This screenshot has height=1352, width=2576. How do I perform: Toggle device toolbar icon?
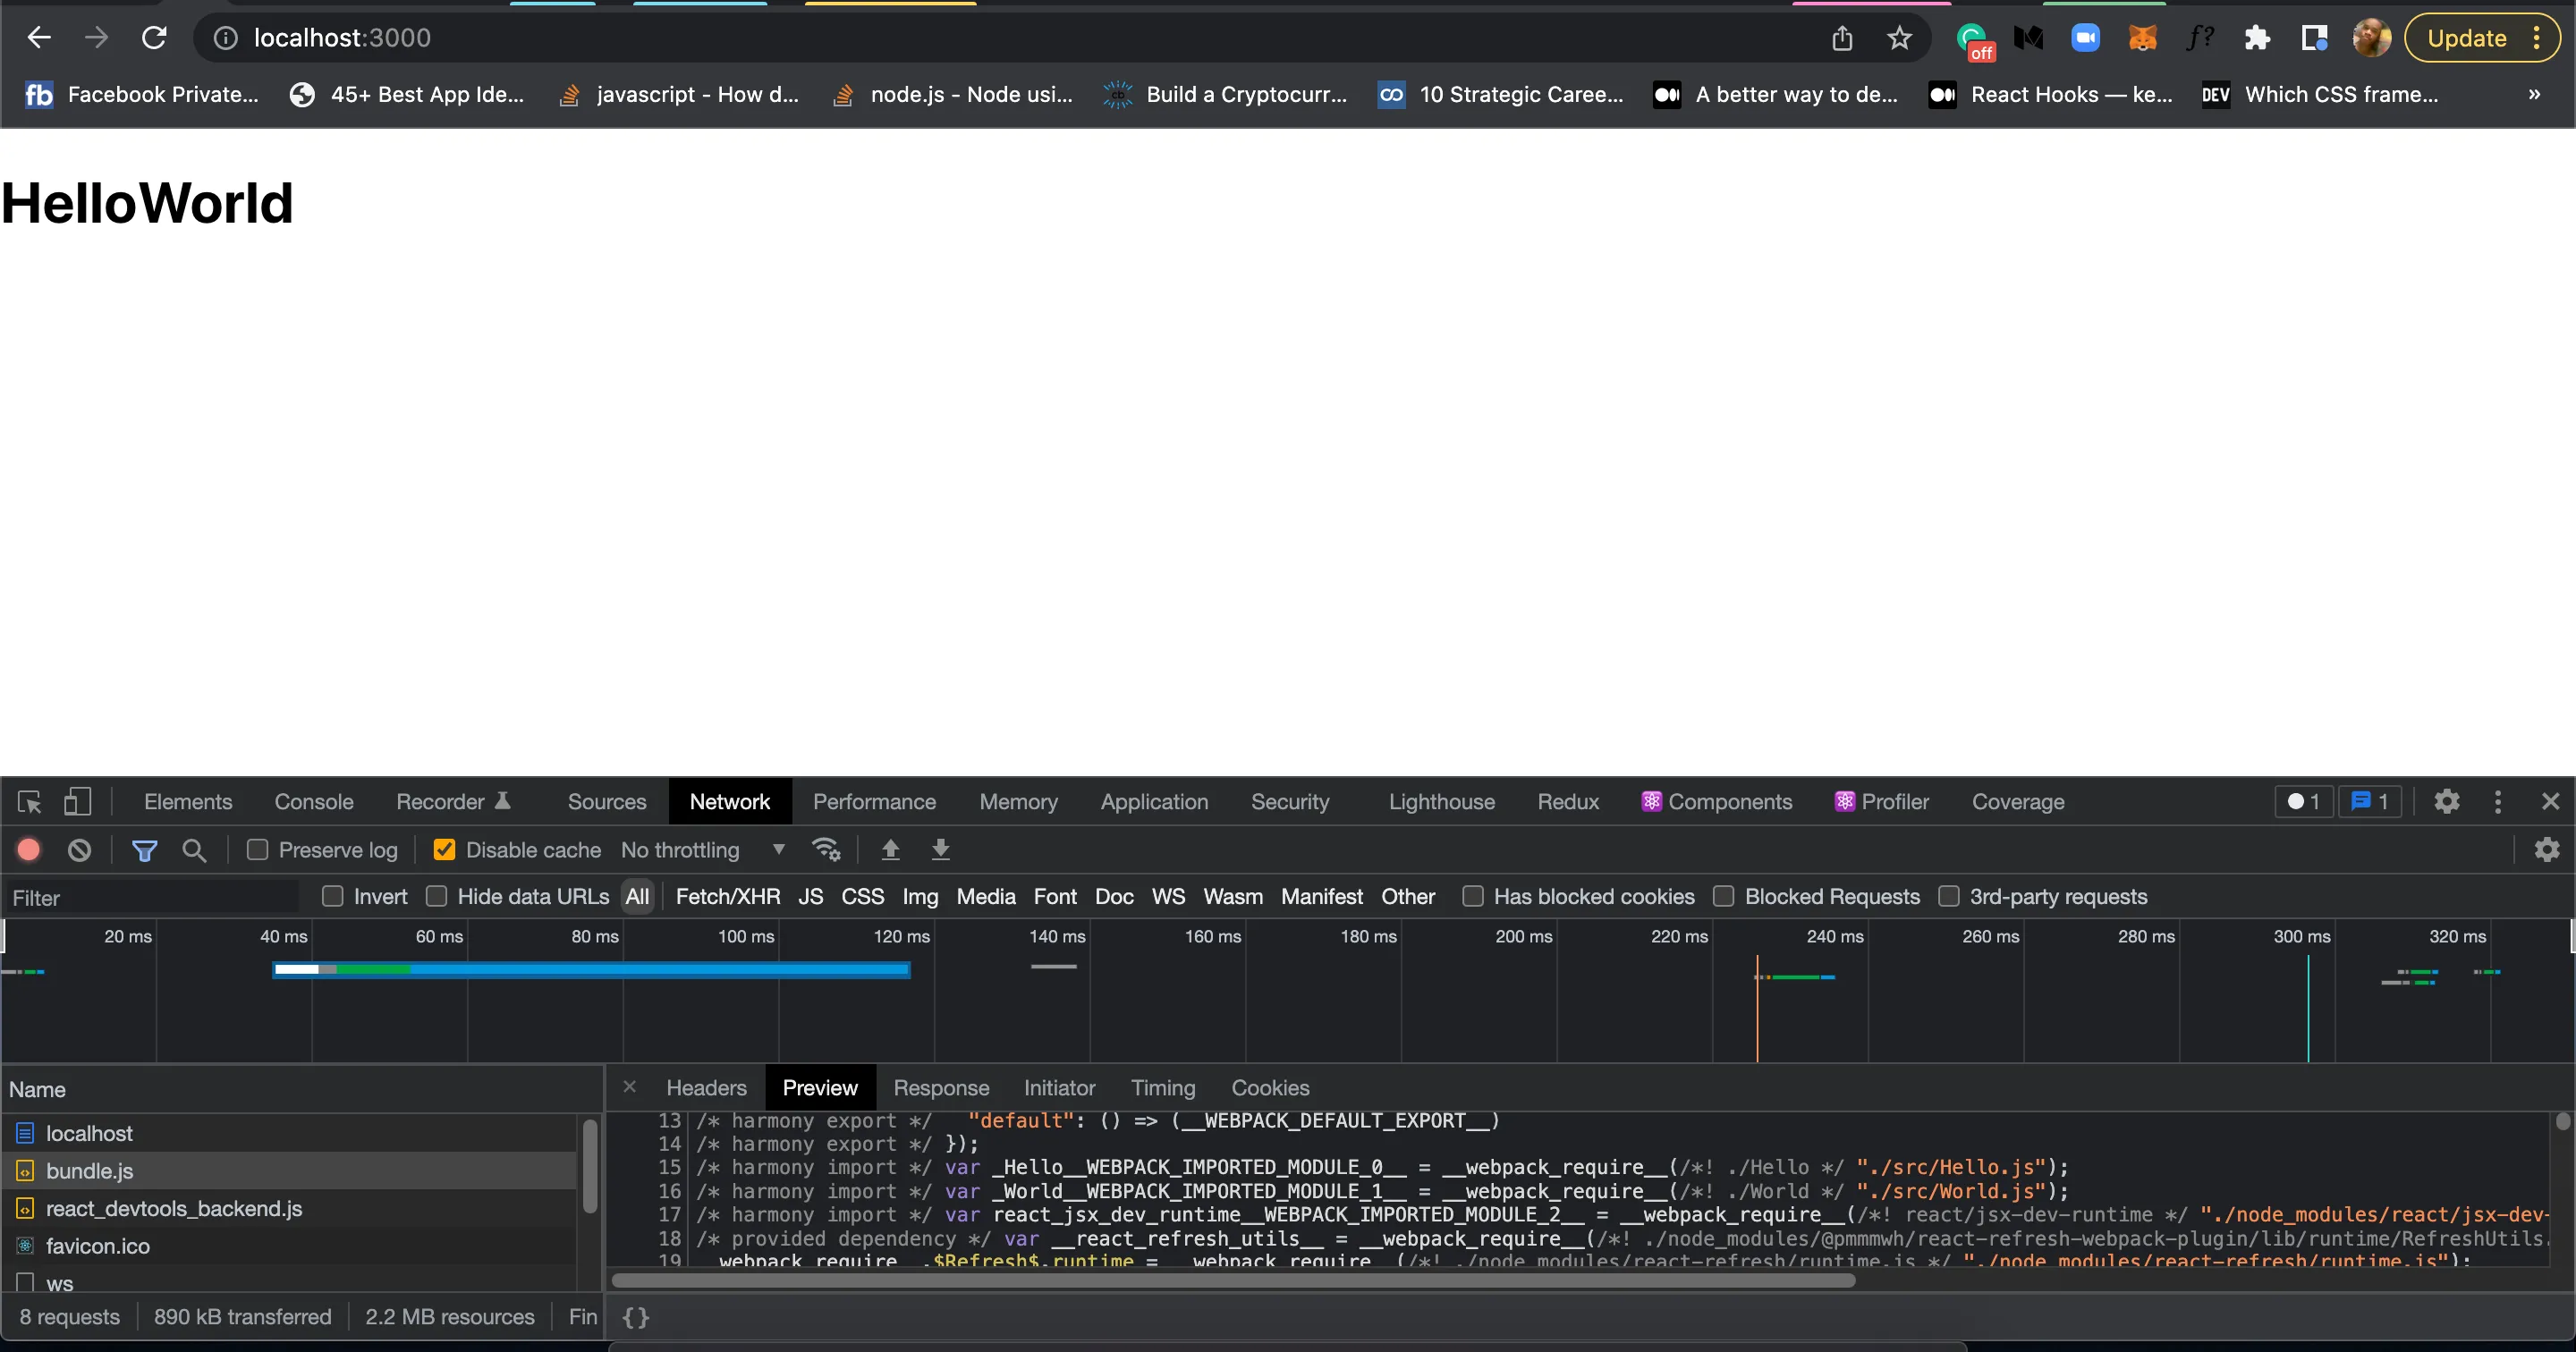click(x=77, y=802)
